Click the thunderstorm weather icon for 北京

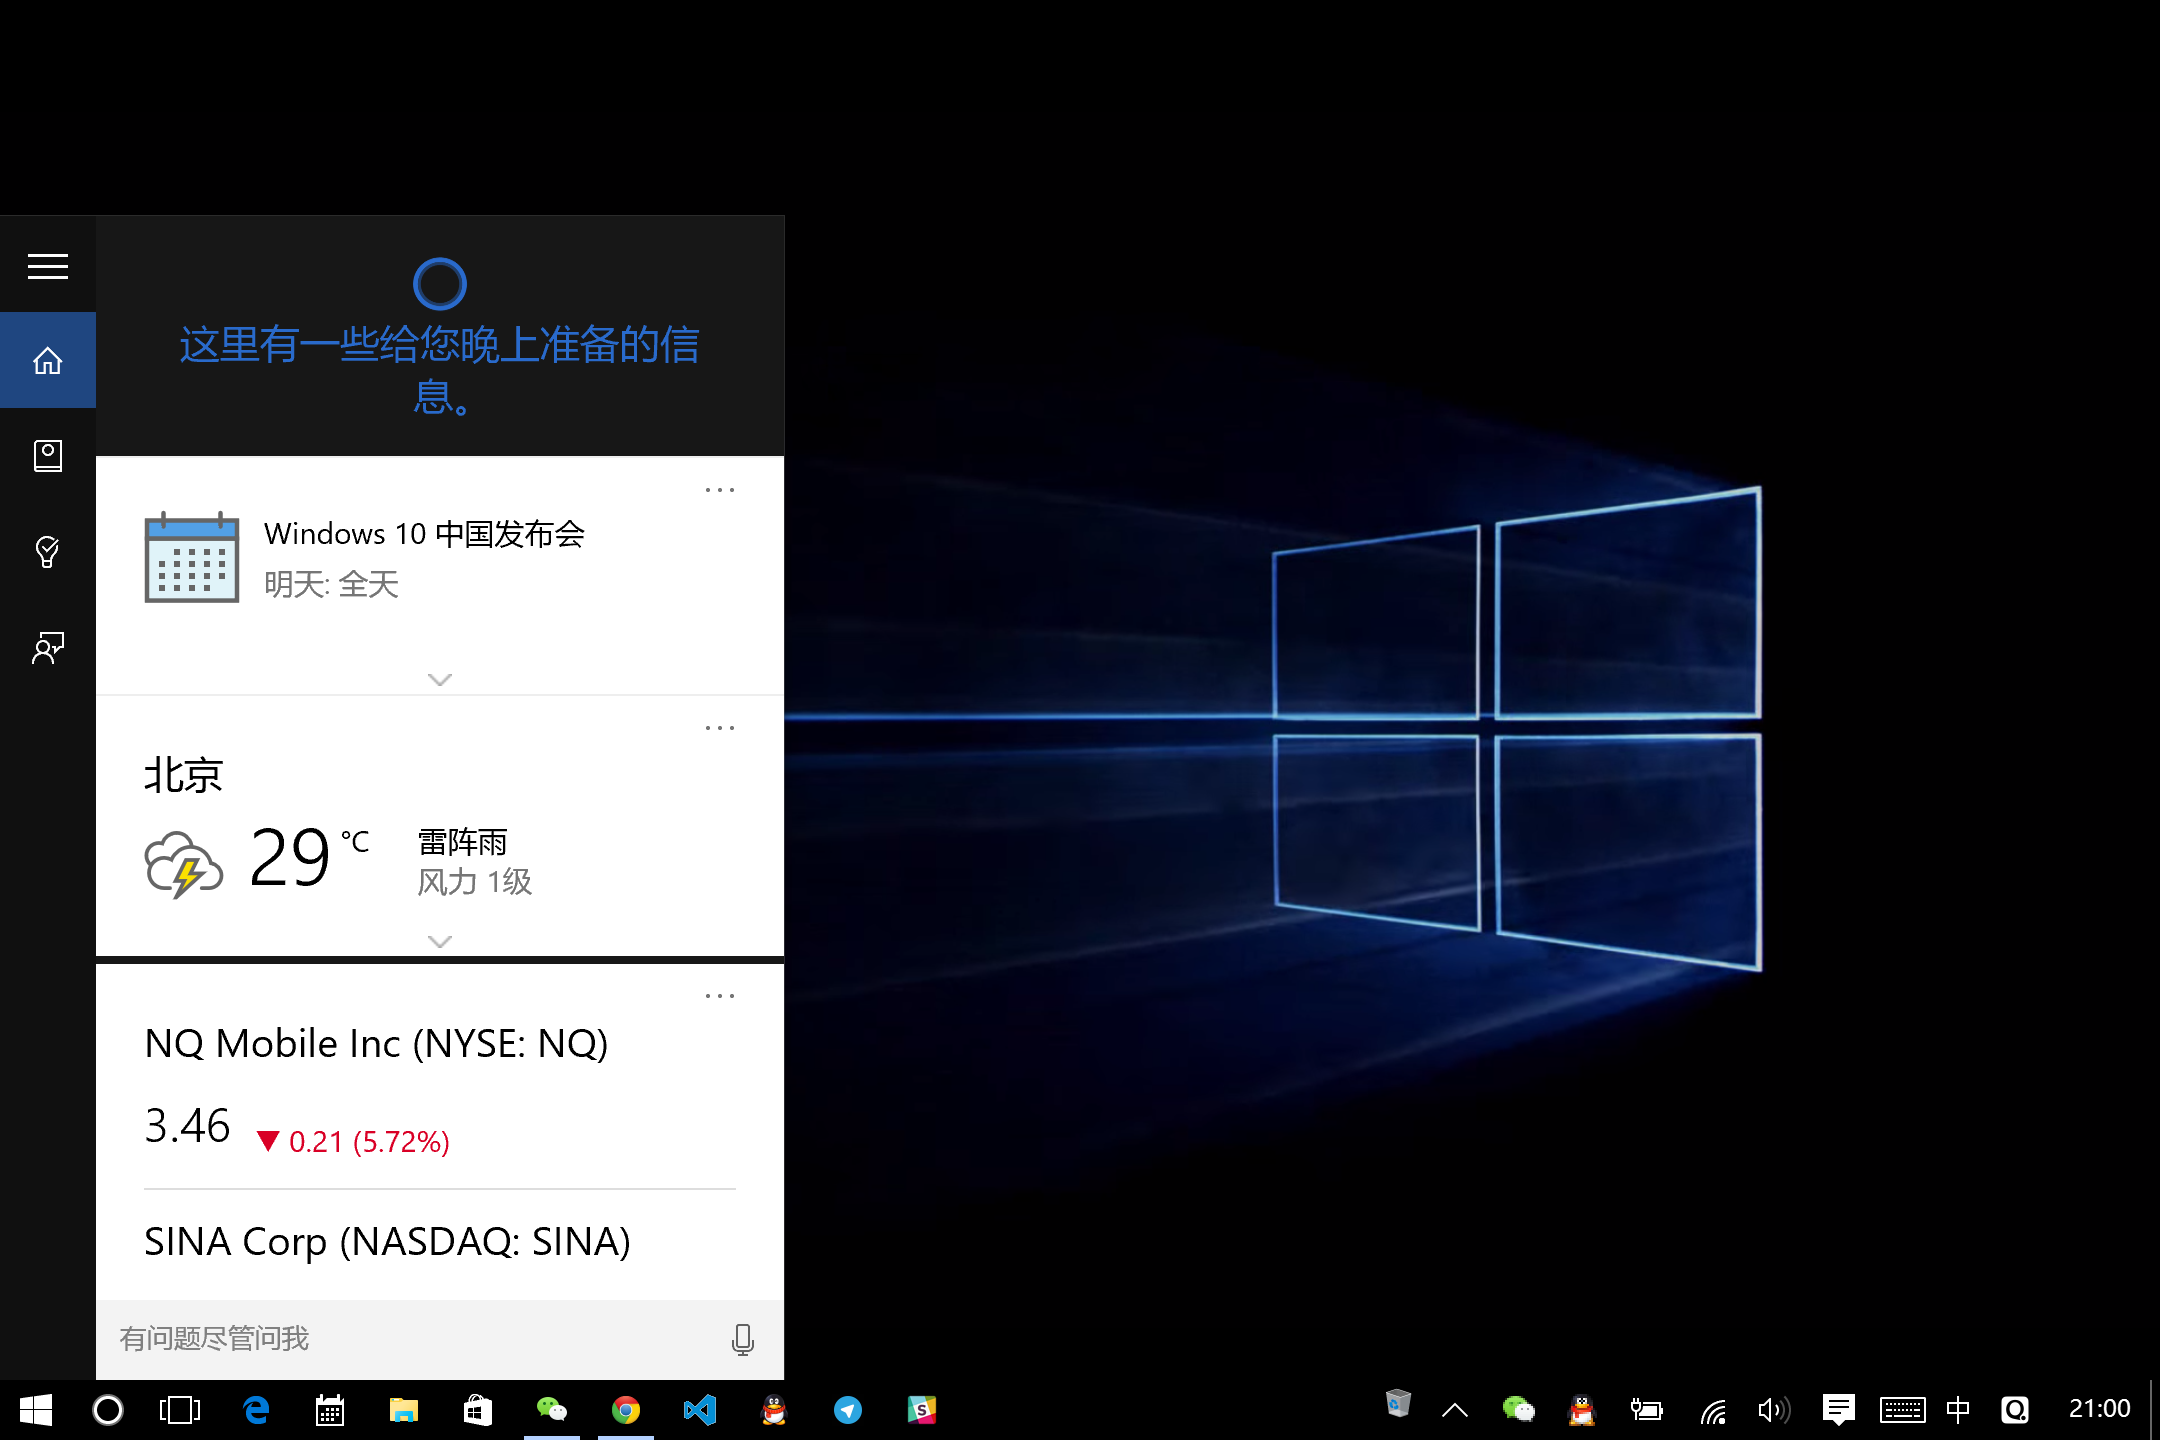click(184, 862)
